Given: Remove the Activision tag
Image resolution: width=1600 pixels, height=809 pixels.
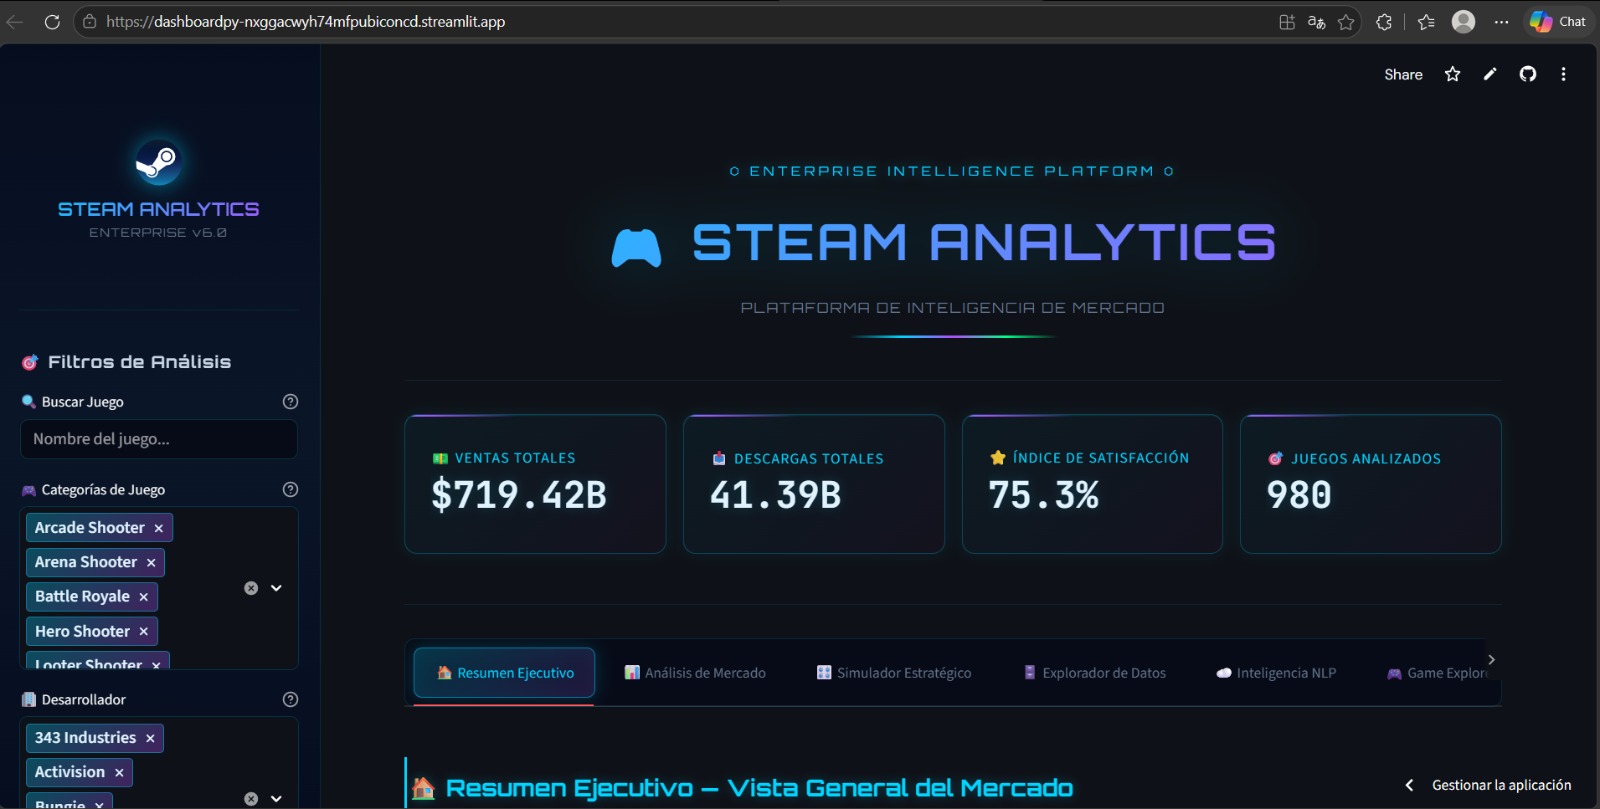Looking at the screenshot, I should (x=119, y=773).
